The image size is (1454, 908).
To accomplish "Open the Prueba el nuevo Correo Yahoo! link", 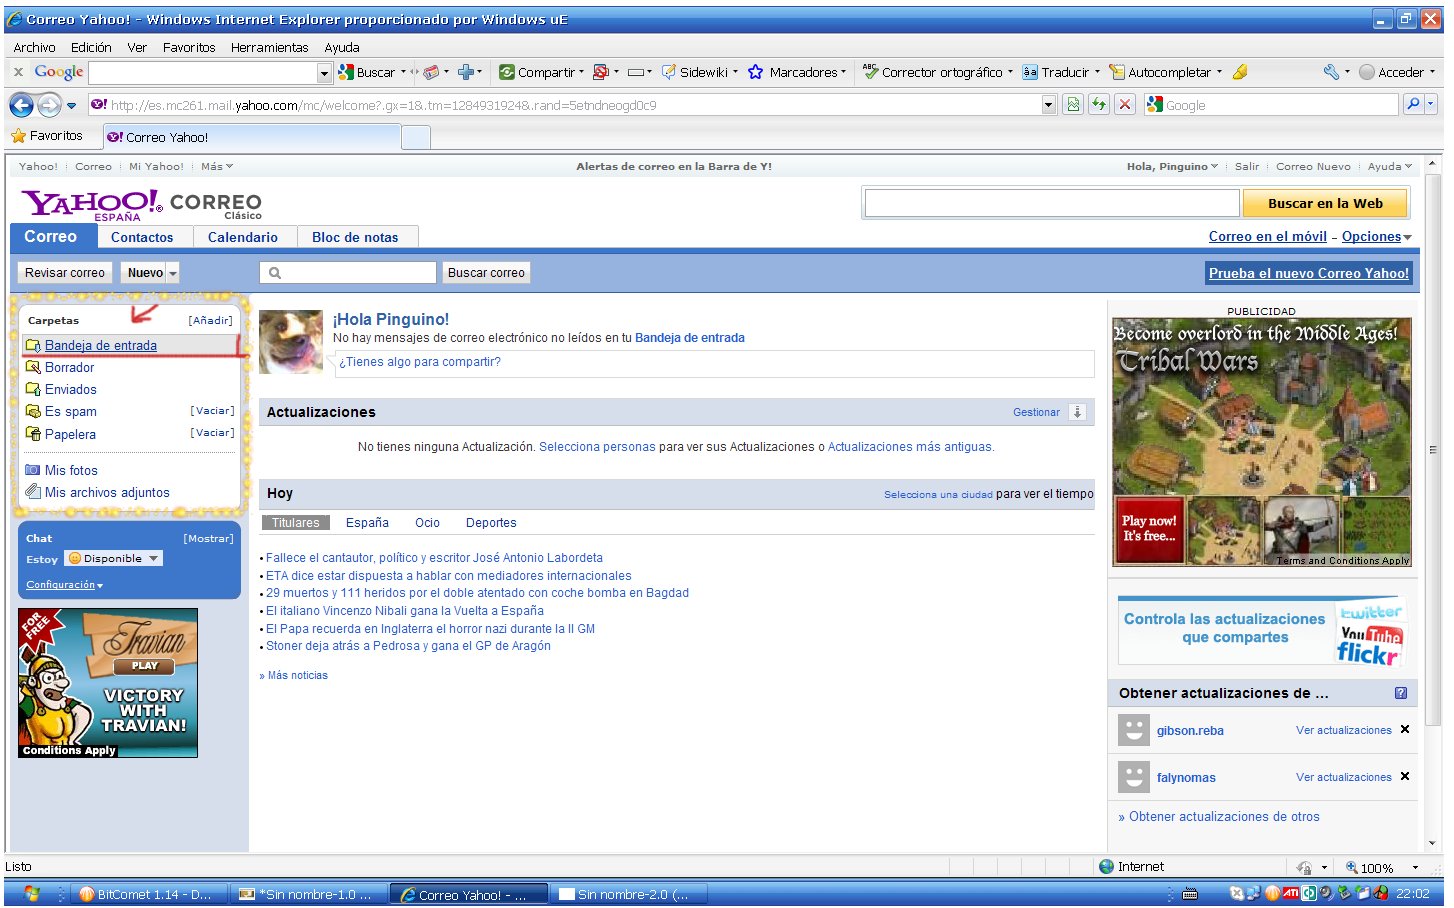I will pyautogui.click(x=1308, y=273).
